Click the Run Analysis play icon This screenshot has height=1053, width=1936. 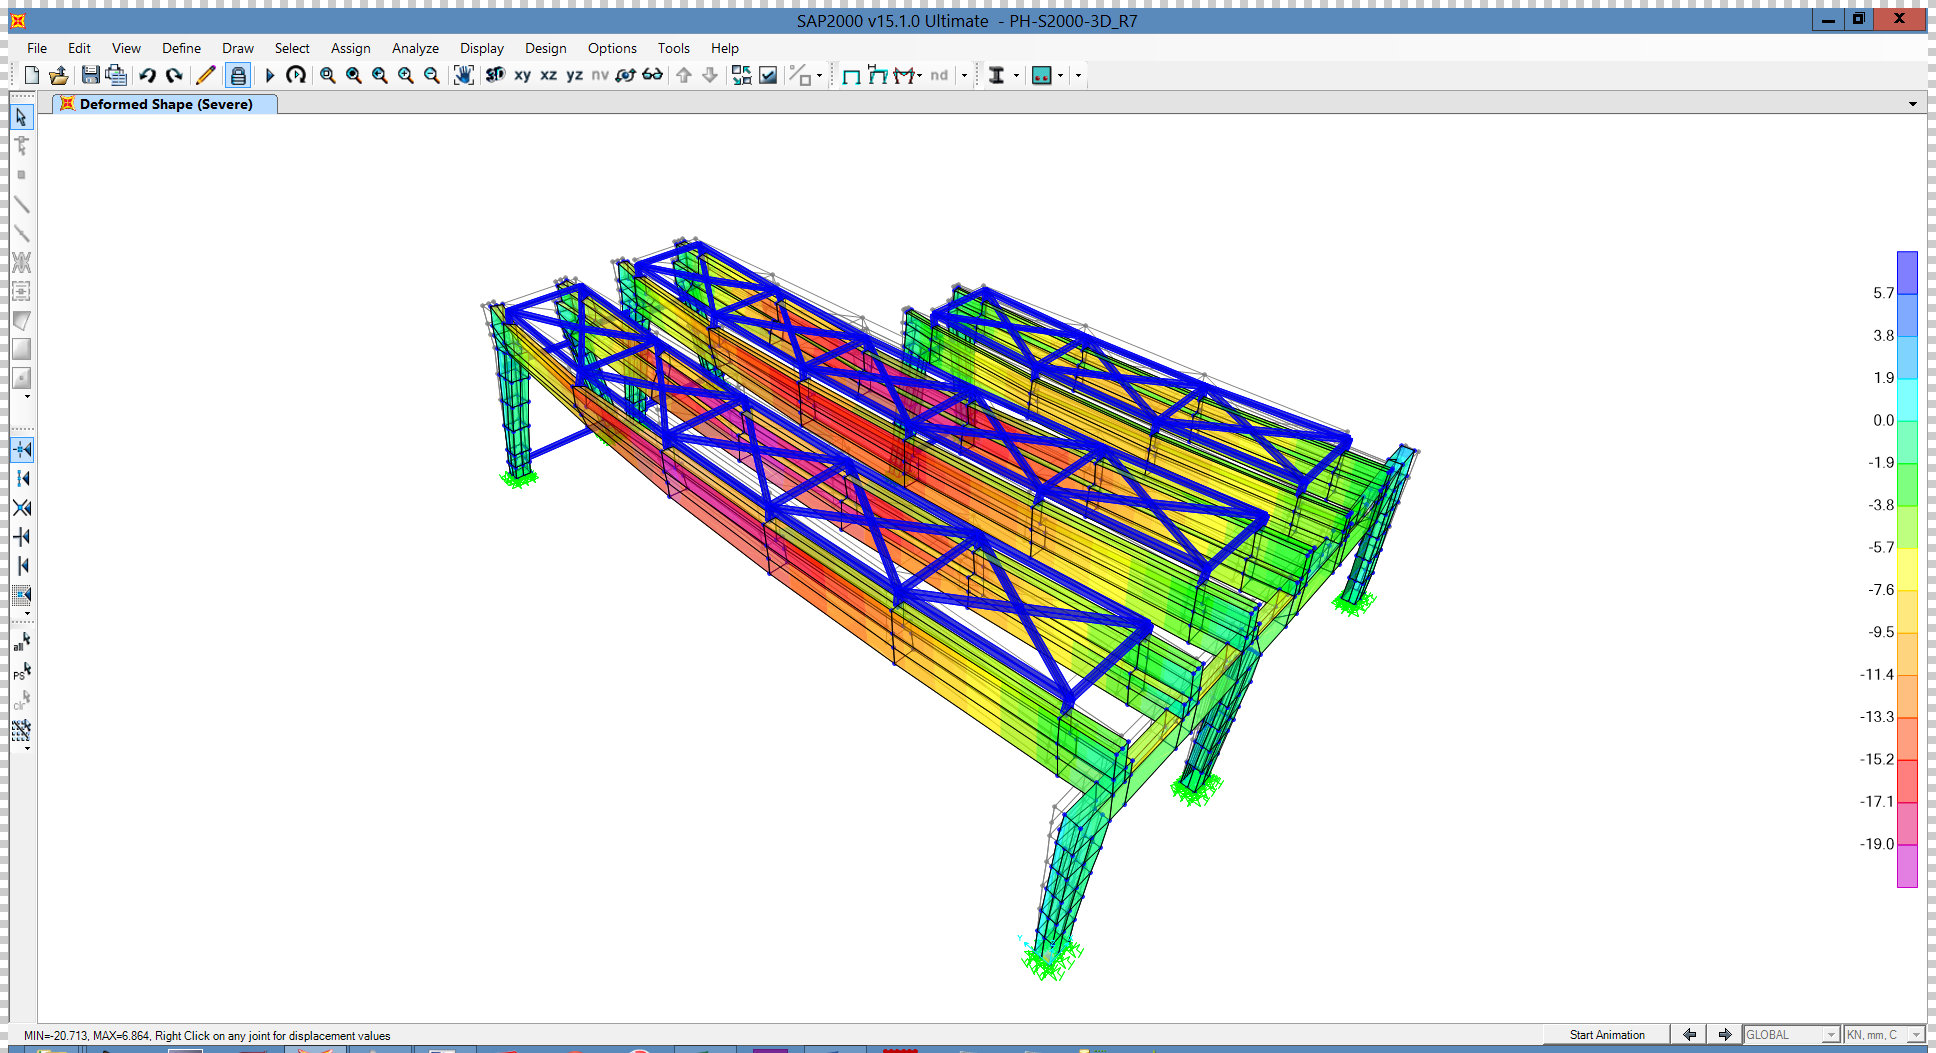tap(269, 75)
